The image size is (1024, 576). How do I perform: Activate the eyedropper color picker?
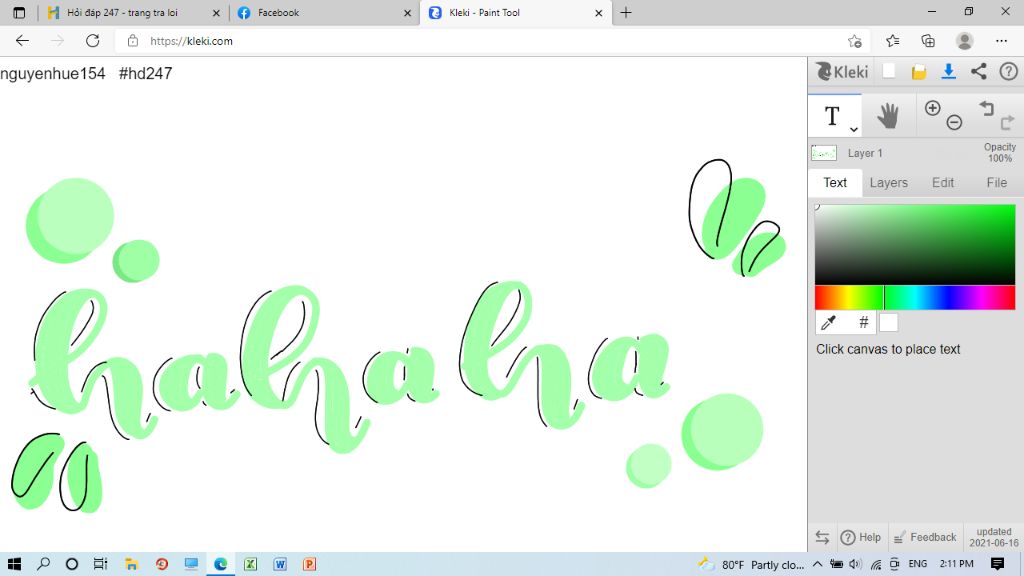click(828, 322)
